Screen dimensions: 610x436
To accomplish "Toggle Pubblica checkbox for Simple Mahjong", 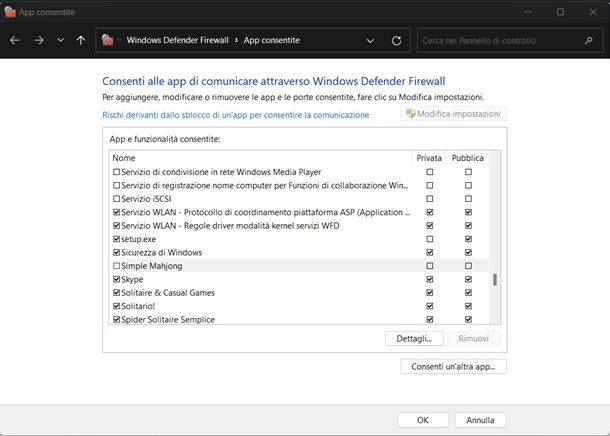I will click(x=468, y=266).
